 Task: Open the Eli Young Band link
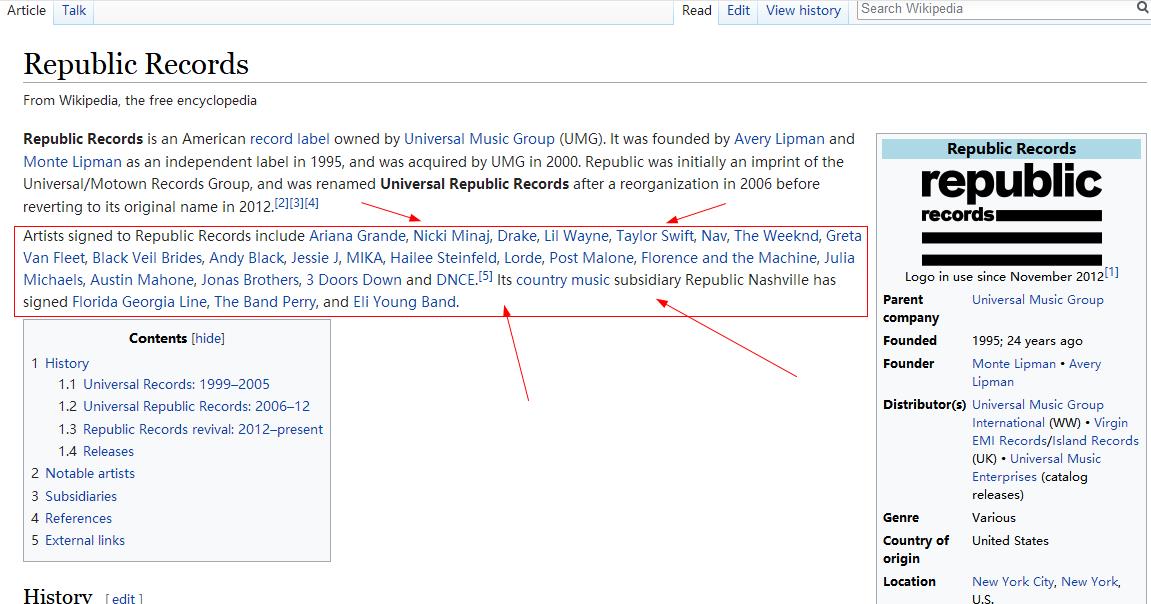(x=404, y=302)
